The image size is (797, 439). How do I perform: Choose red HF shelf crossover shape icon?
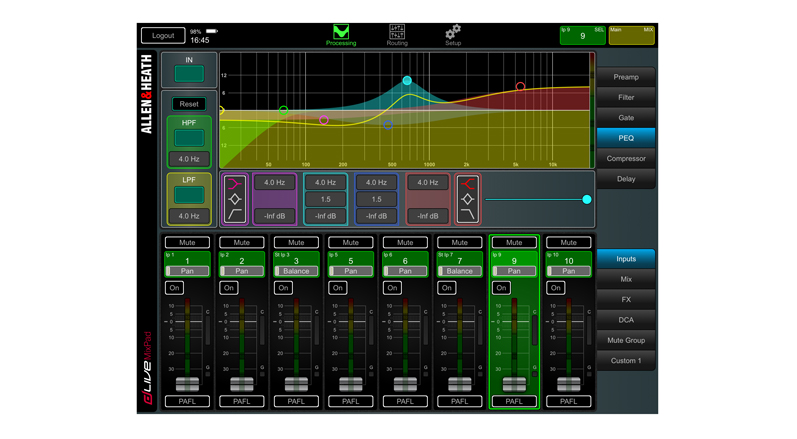[468, 184]
